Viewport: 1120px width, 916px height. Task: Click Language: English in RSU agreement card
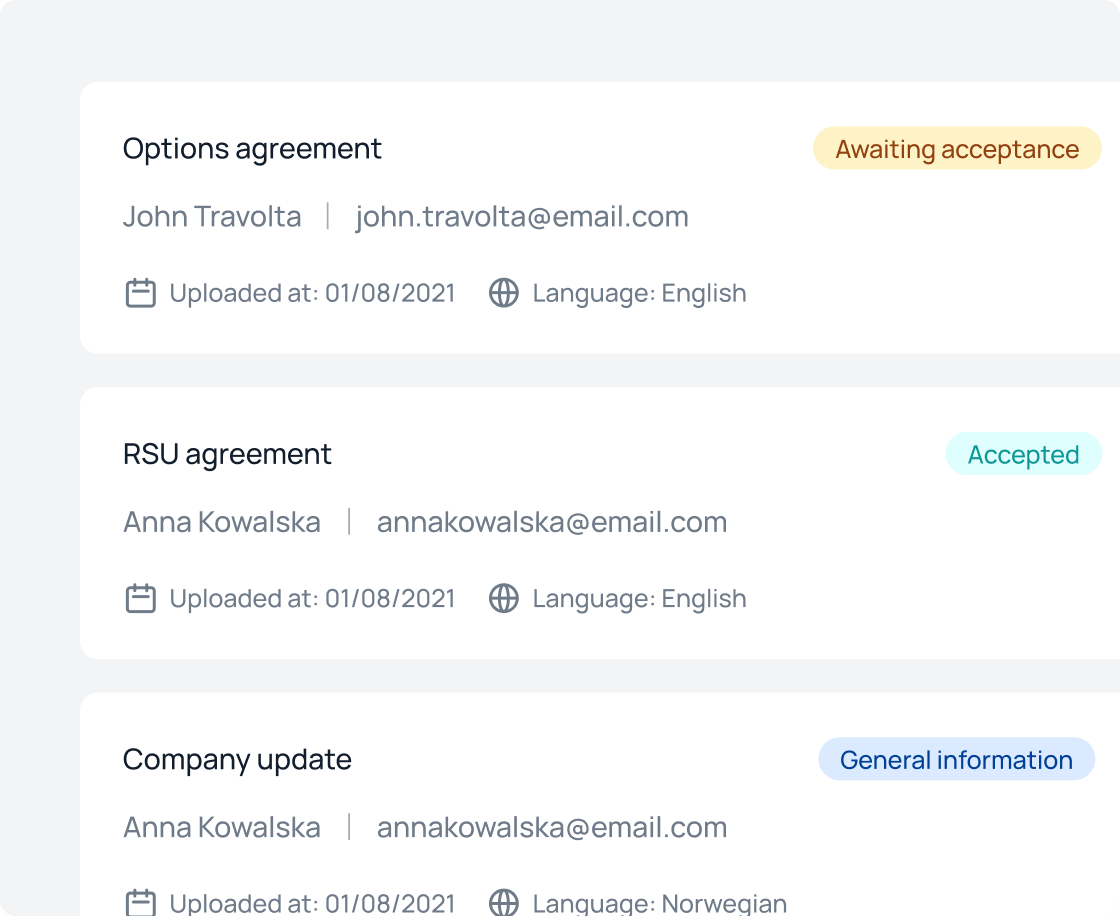639,599
